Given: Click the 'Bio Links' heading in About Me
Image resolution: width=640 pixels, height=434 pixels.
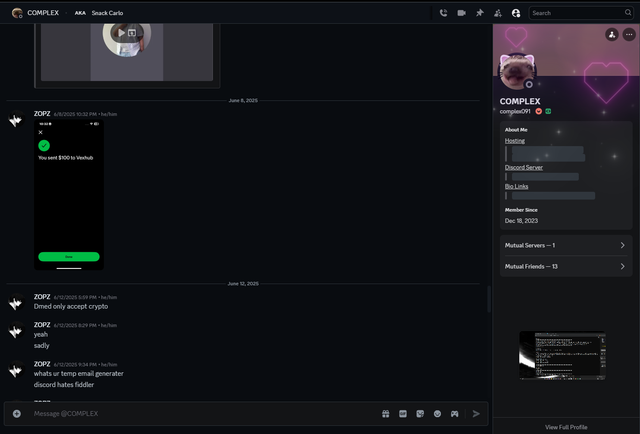Looking at the screenshot, I should 516,186.
